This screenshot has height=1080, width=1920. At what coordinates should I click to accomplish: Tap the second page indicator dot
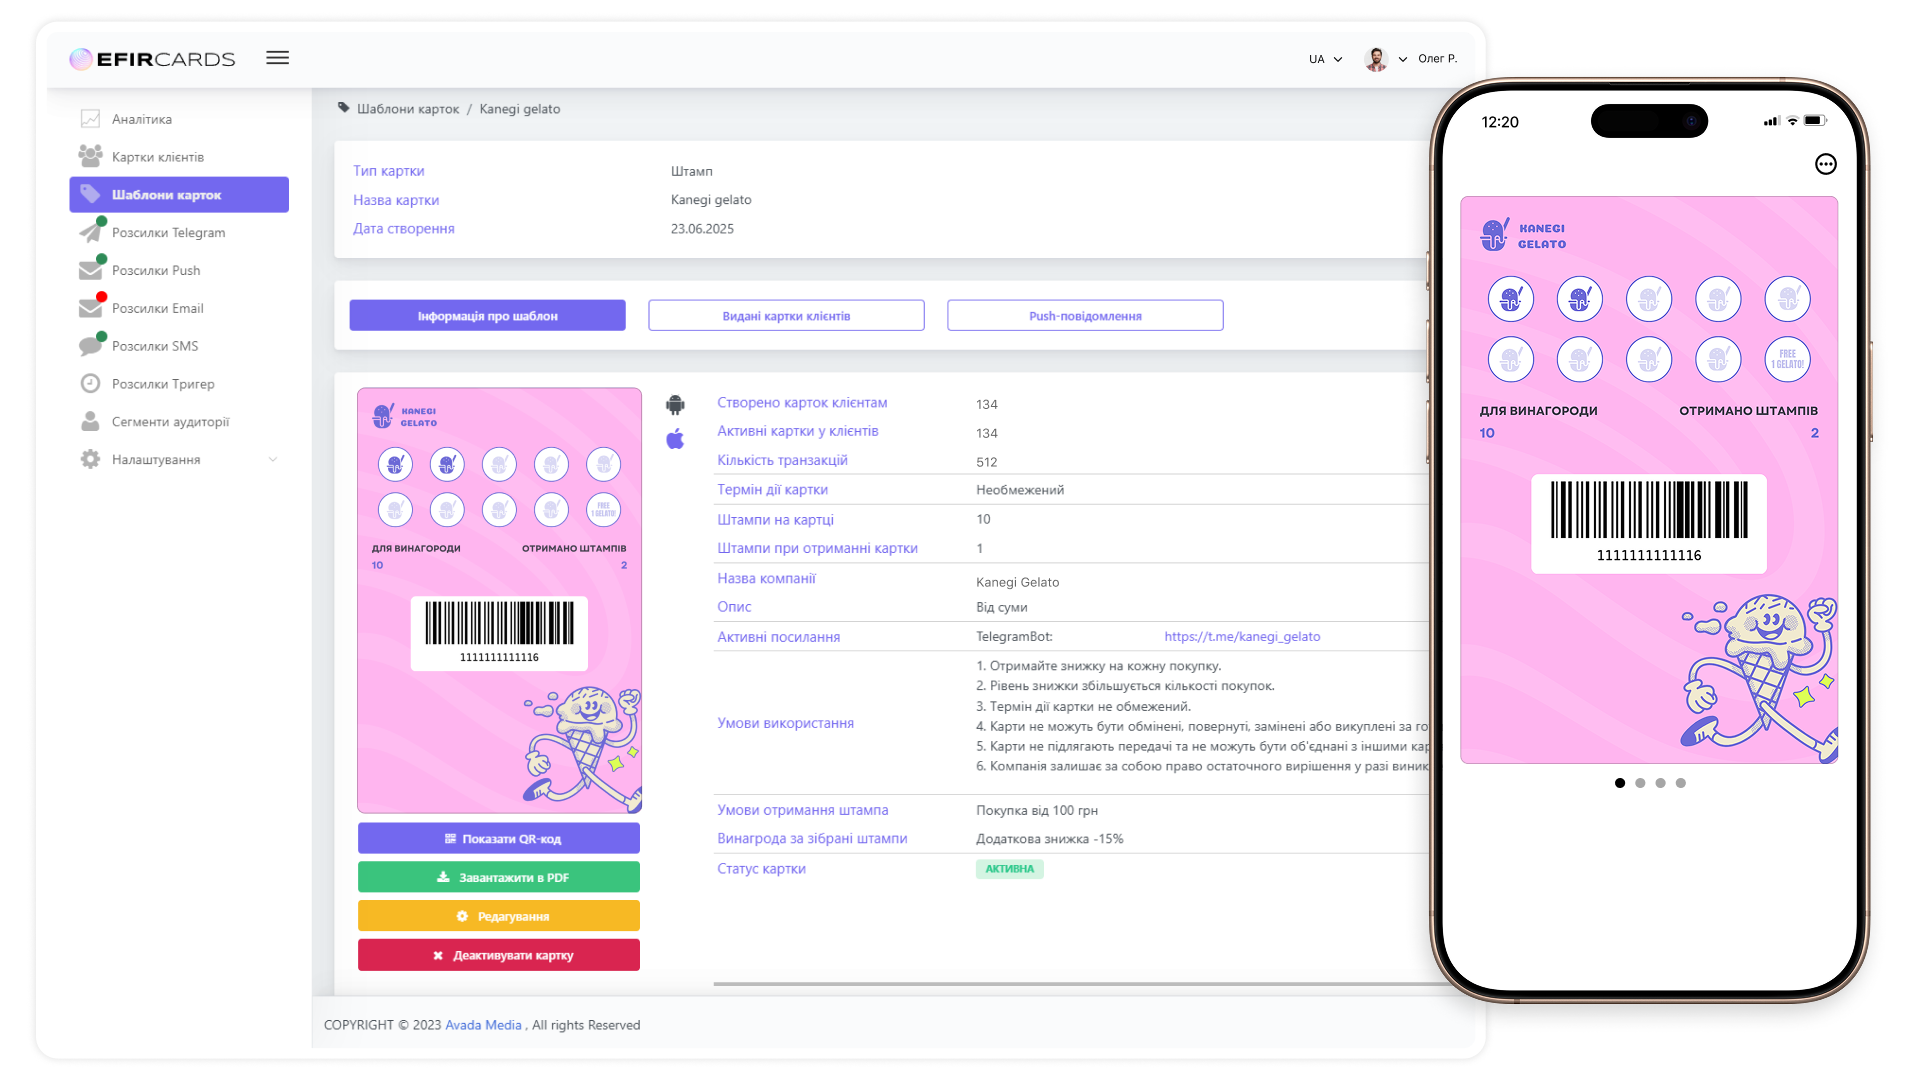[1640, 783]
